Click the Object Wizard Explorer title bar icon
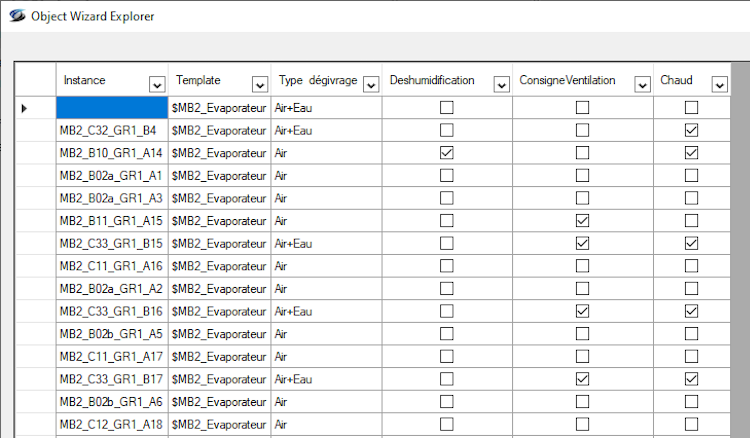 coord(14,17)
